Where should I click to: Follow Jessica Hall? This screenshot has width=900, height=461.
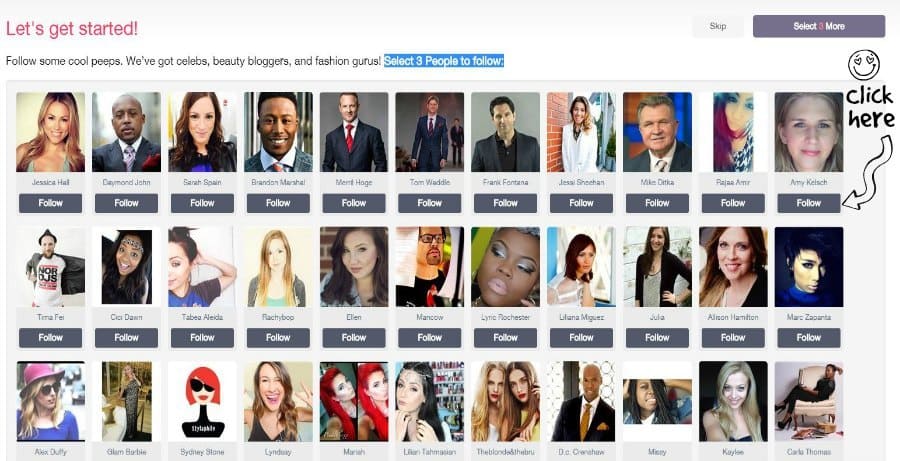tap(51, 203)
